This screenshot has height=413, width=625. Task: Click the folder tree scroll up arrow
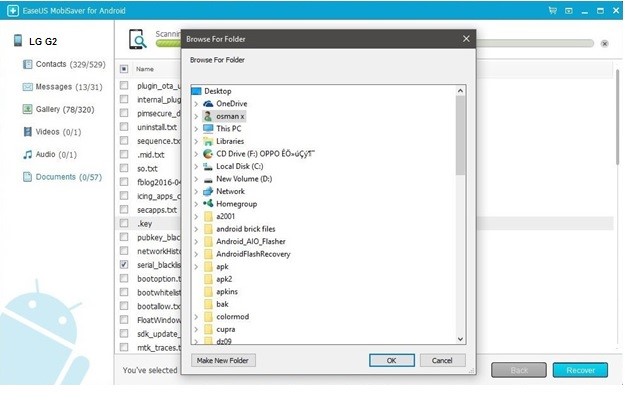(x=460, y=91)
